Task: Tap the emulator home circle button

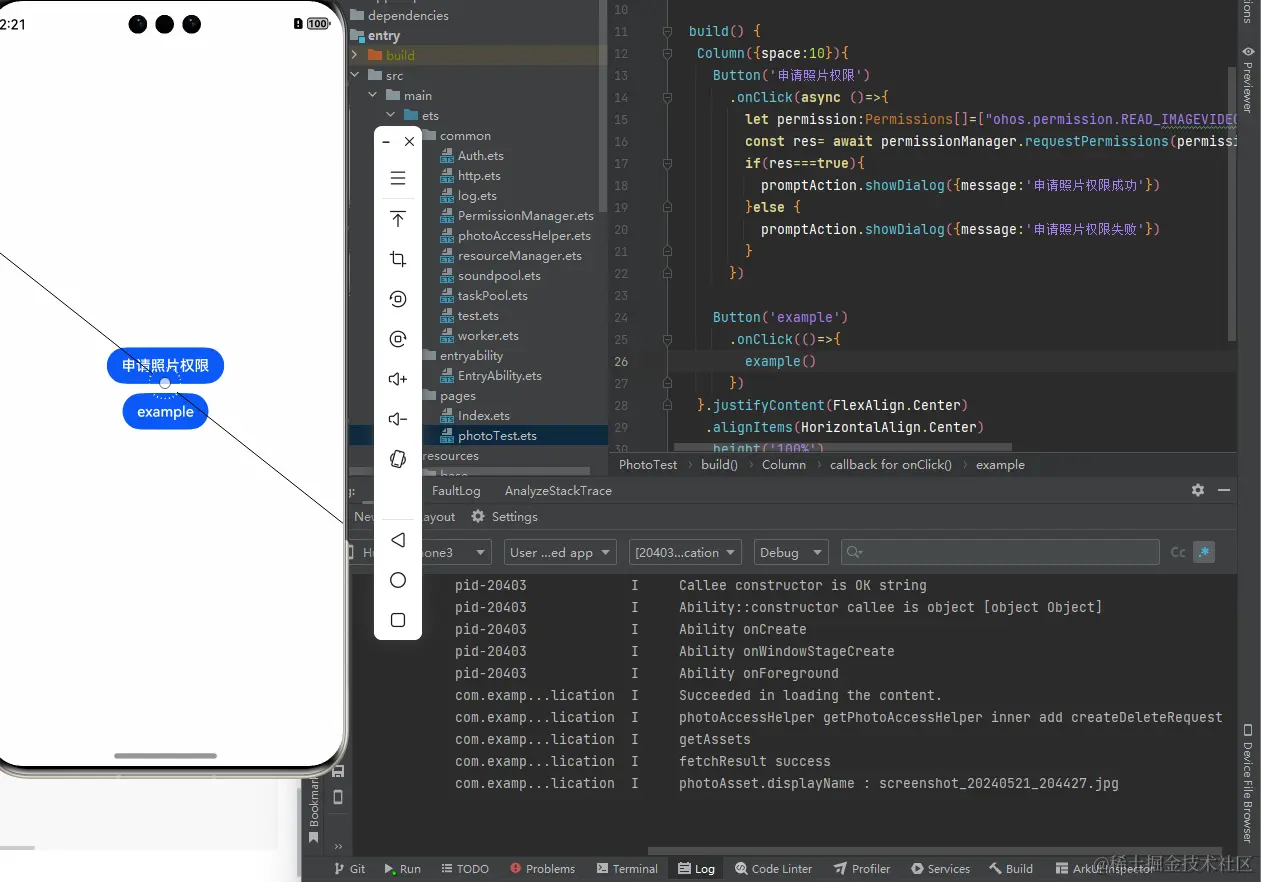Action: [398, 580]
